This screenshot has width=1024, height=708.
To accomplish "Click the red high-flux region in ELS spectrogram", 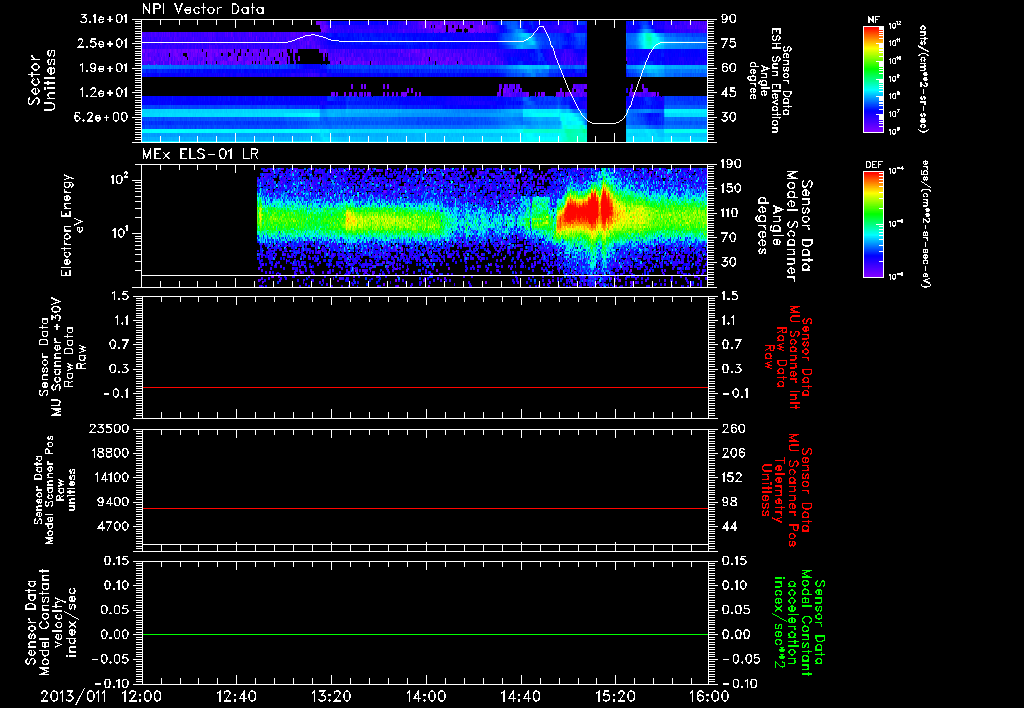I will coord(586,212).
